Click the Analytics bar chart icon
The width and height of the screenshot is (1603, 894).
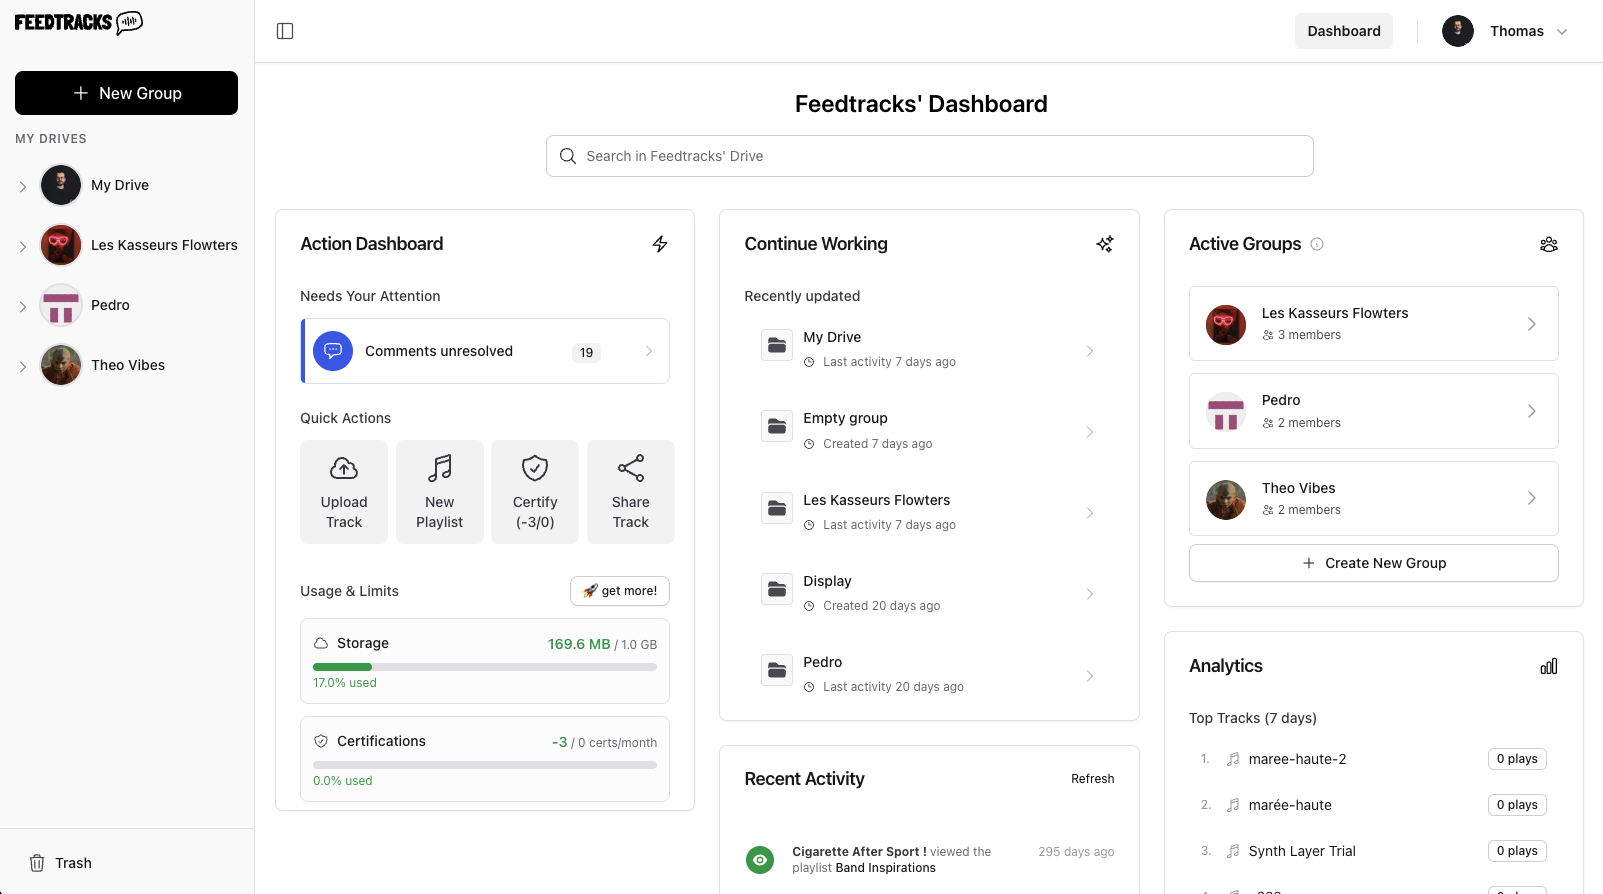click(x=1549, y=666)
